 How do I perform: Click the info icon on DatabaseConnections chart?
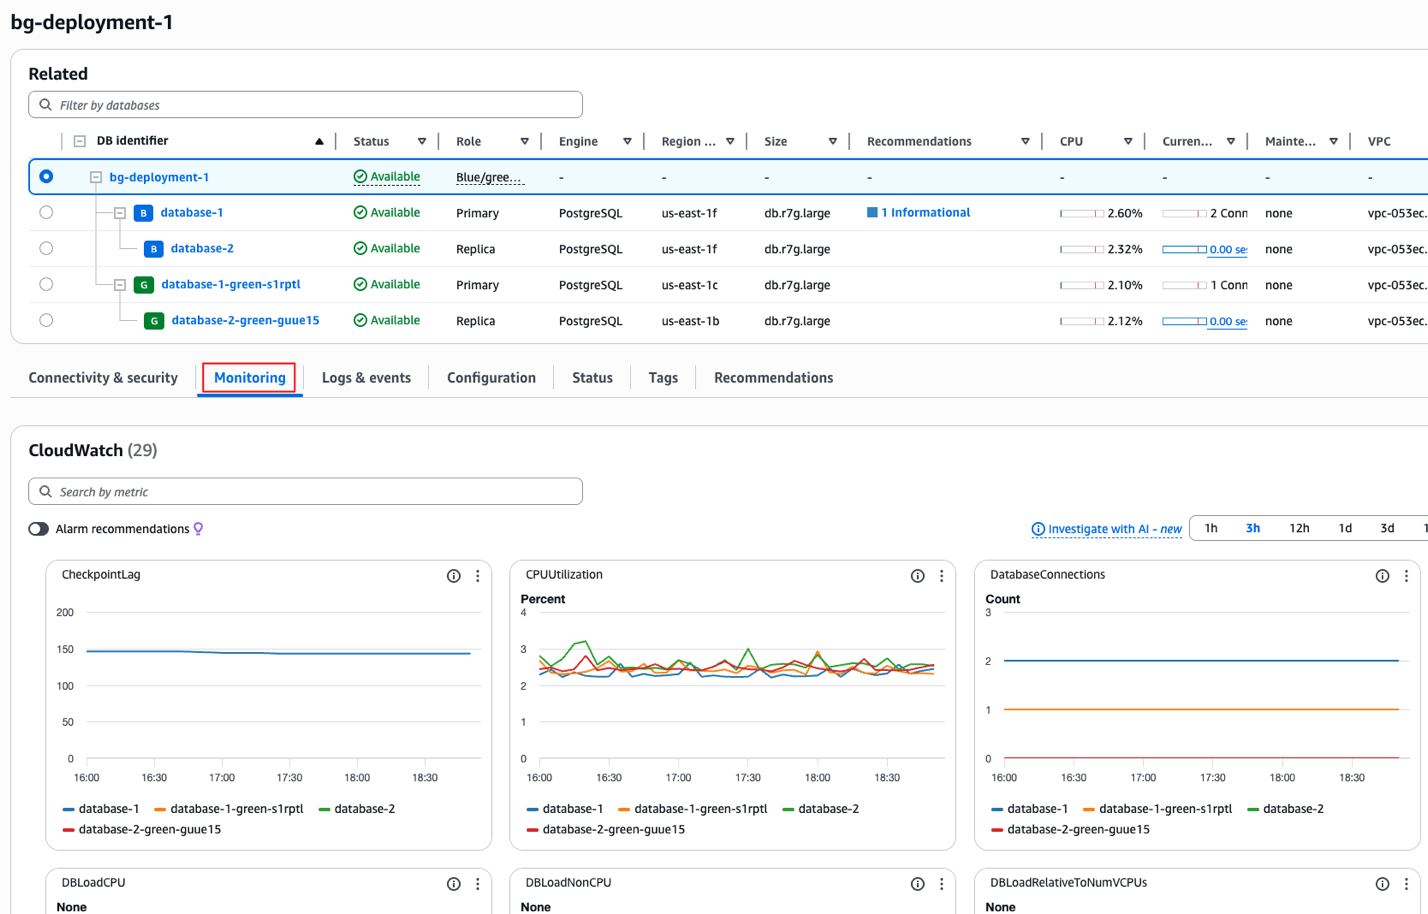(1382, 576)
